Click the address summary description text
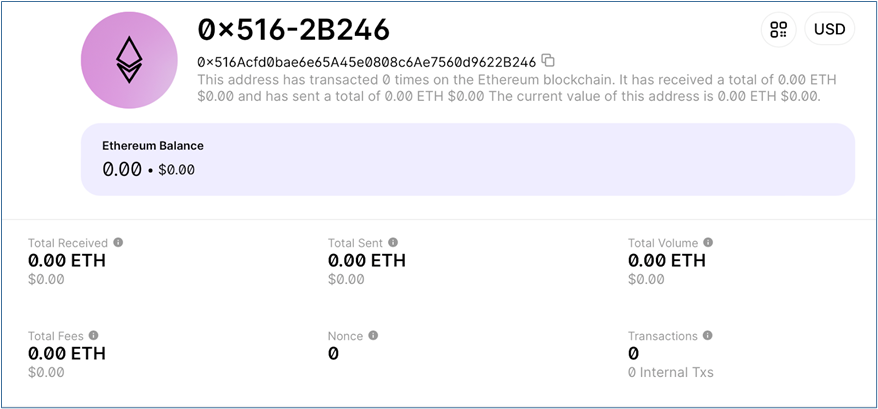Screen dimensions: 878x409 point(517,88)
